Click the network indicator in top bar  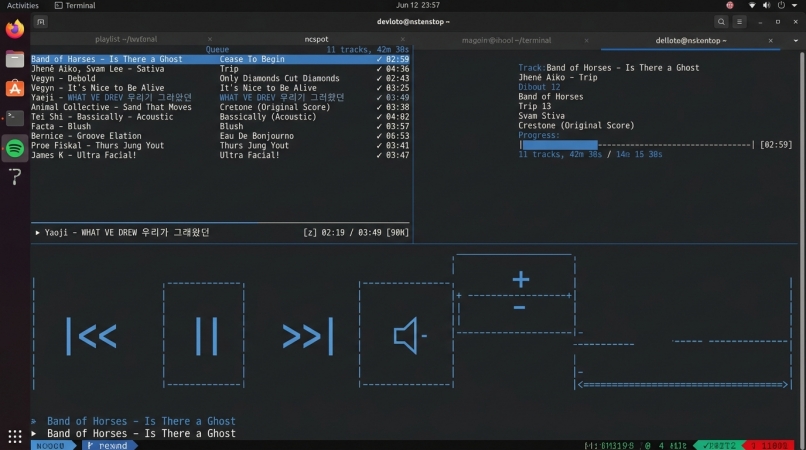coord(752,5)
